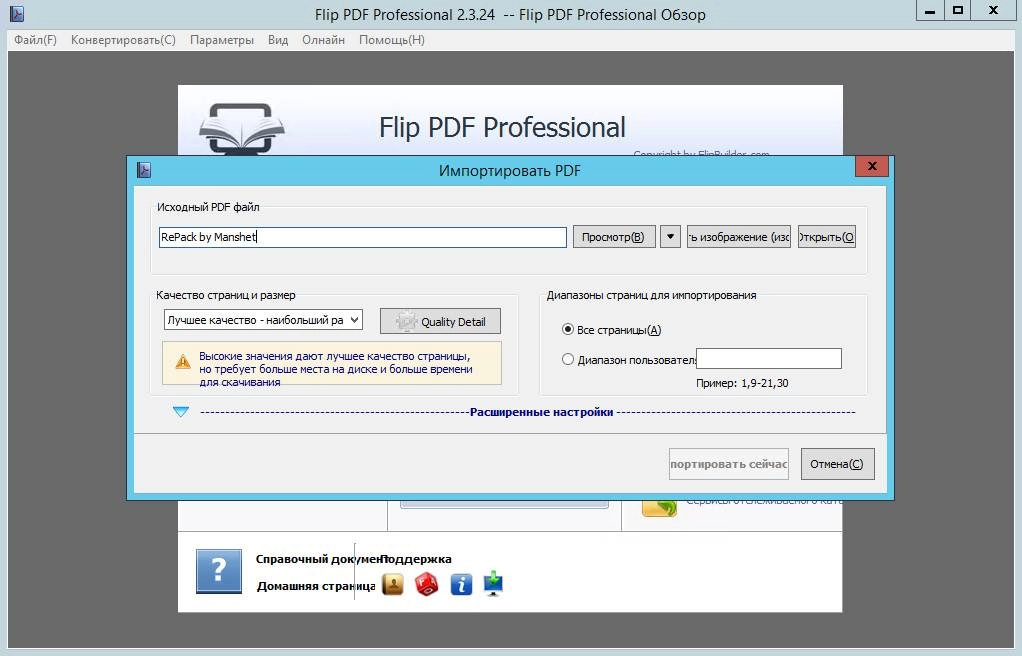The image size is (1022, 656).
Task: Open the Файл(F) menu
Action: (35, 40)
